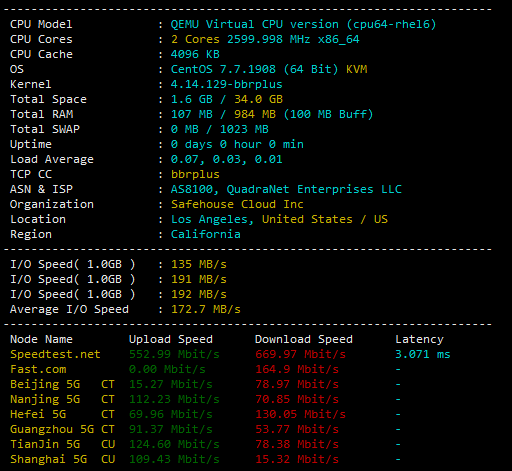
Task: Click Speedtest.net download speed 669.97 Mbit/s
Action: coord(300,354)
